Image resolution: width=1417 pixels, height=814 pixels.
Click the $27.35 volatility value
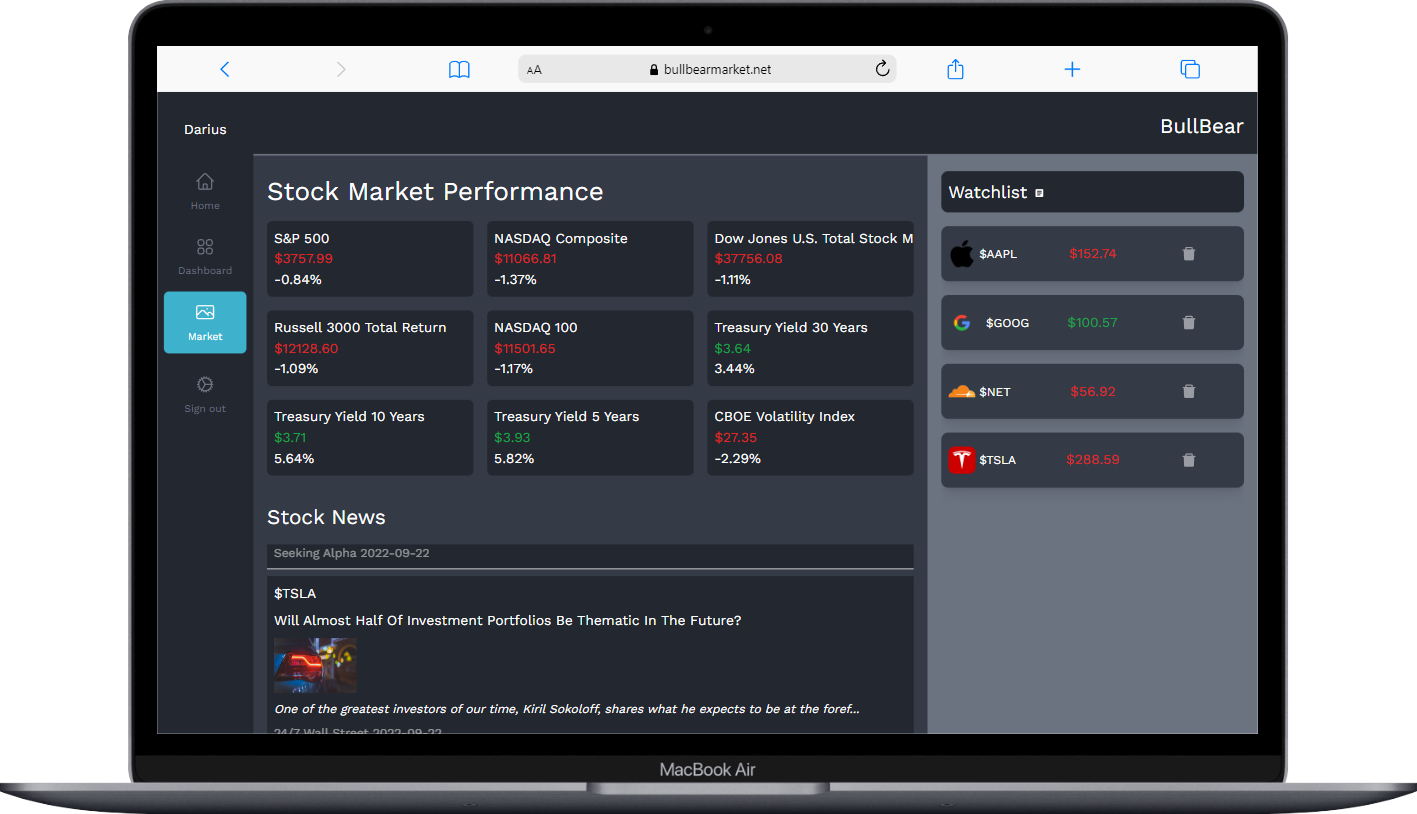(x=735, y=438)
